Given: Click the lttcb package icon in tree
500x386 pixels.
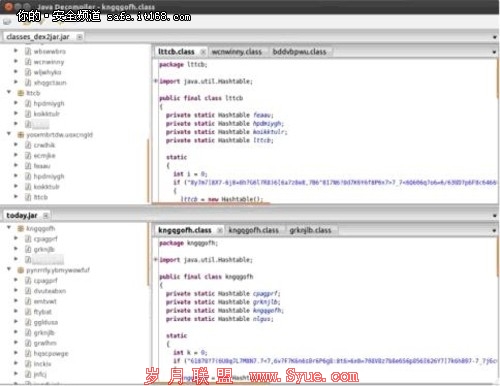Looking at the screenshot, I should 21,93.
